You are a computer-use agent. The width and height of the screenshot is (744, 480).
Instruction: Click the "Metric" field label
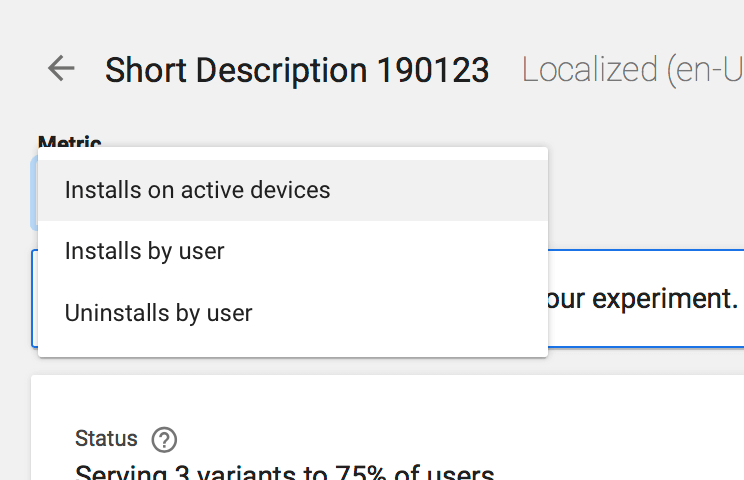(69, 143)
